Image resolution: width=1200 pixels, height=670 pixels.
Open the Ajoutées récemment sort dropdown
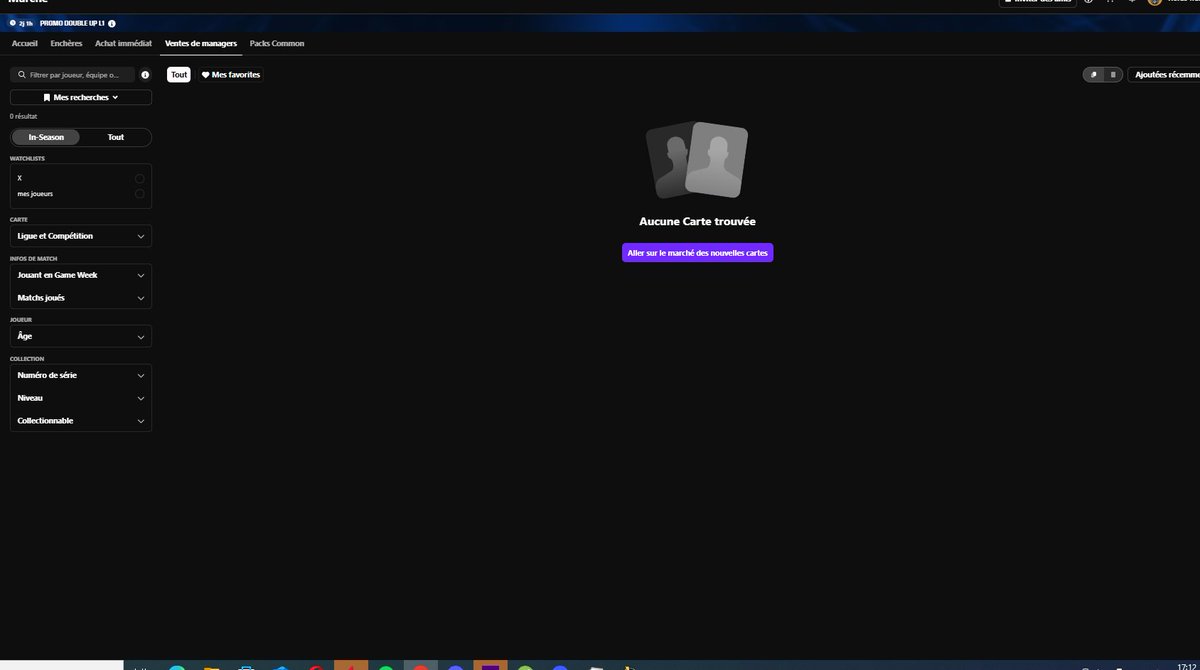click(1164, 75)
